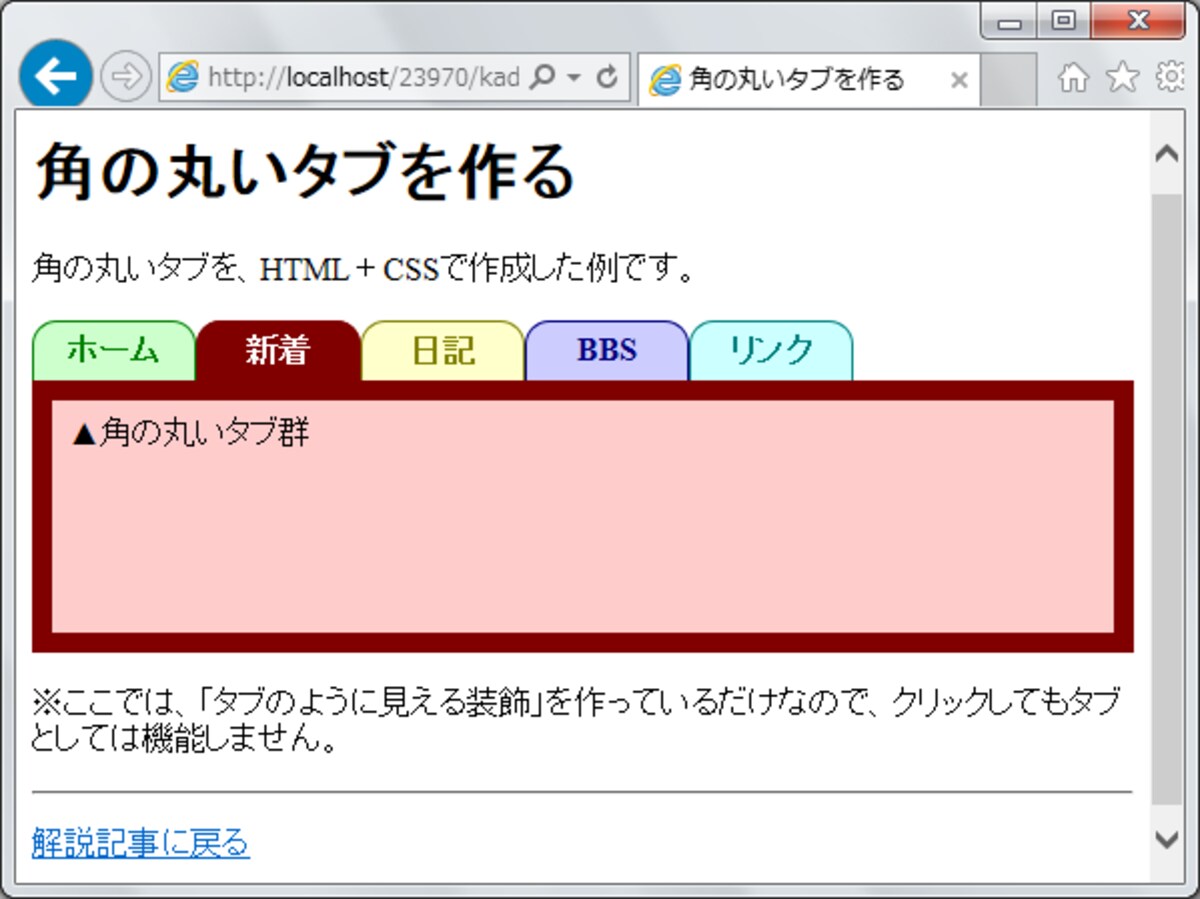The image size is (1200, 899).
Task: Click the ▲角の丸いタブ群 text in panel
Action: tap(192, 433)
